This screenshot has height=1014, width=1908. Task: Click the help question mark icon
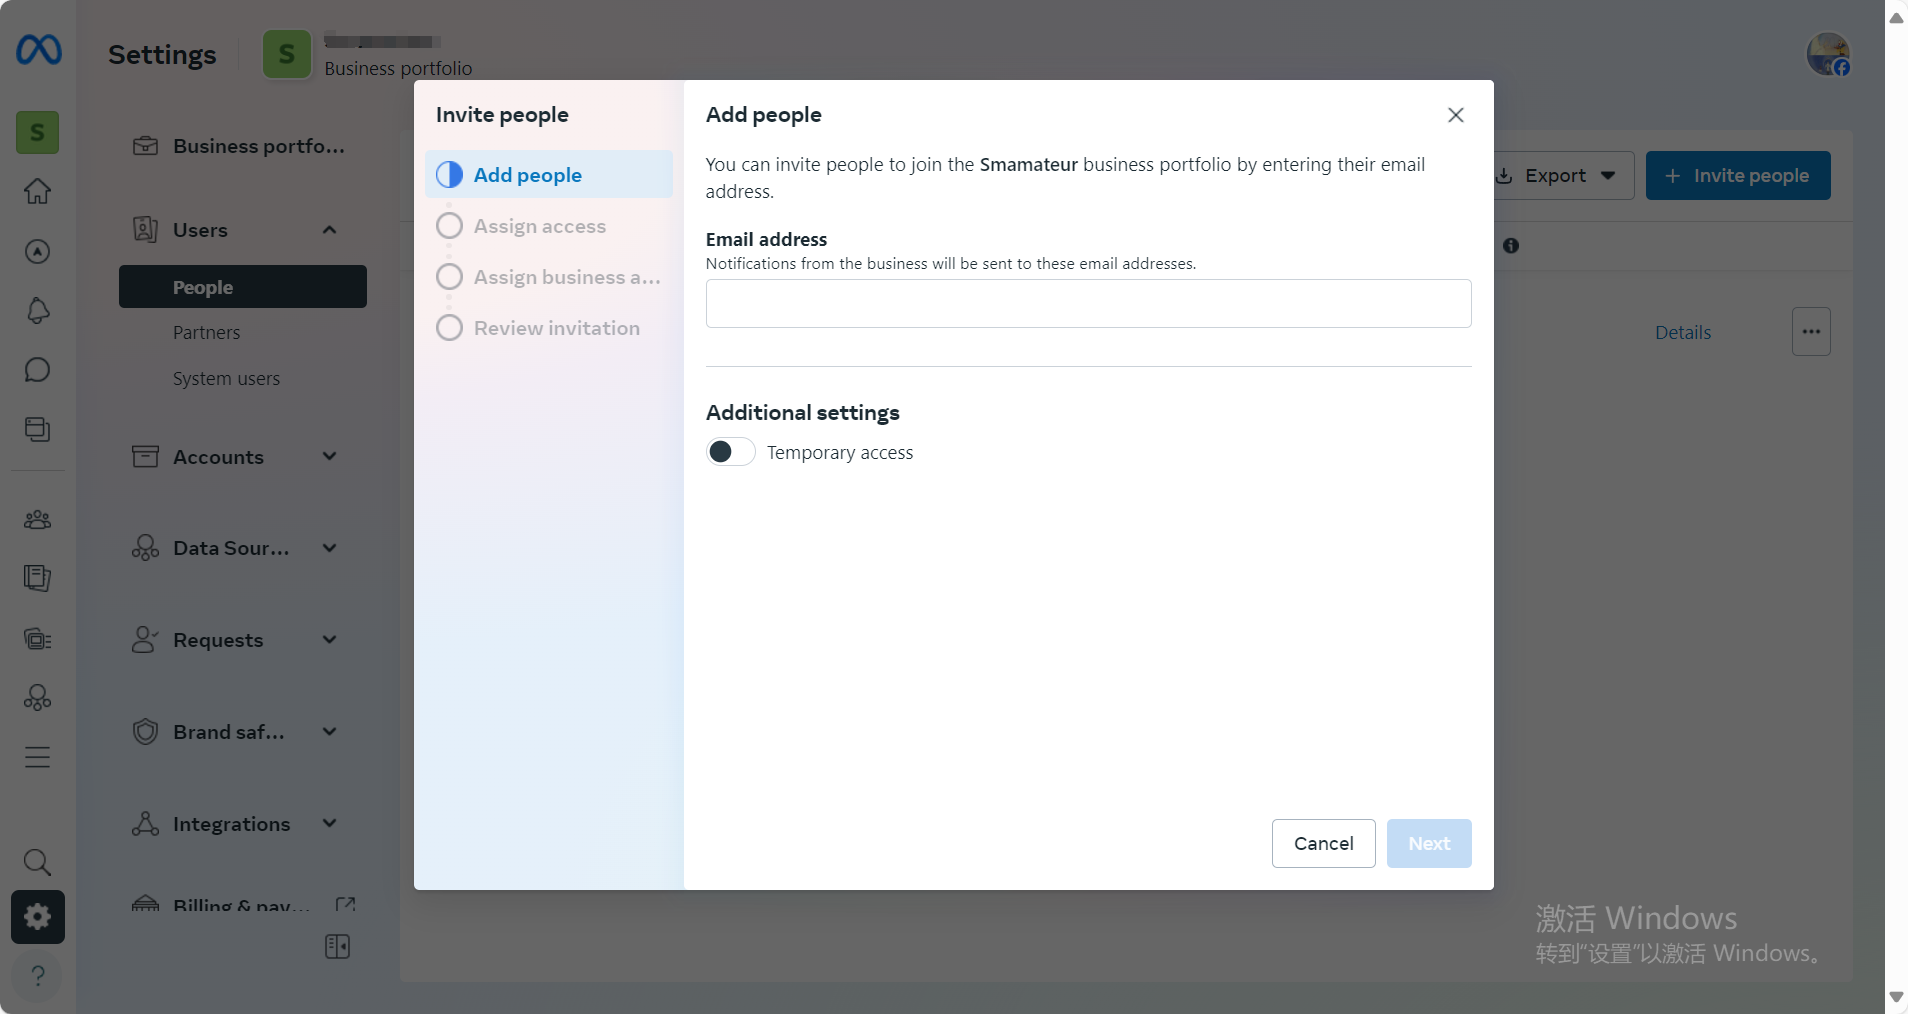(38, 976)
